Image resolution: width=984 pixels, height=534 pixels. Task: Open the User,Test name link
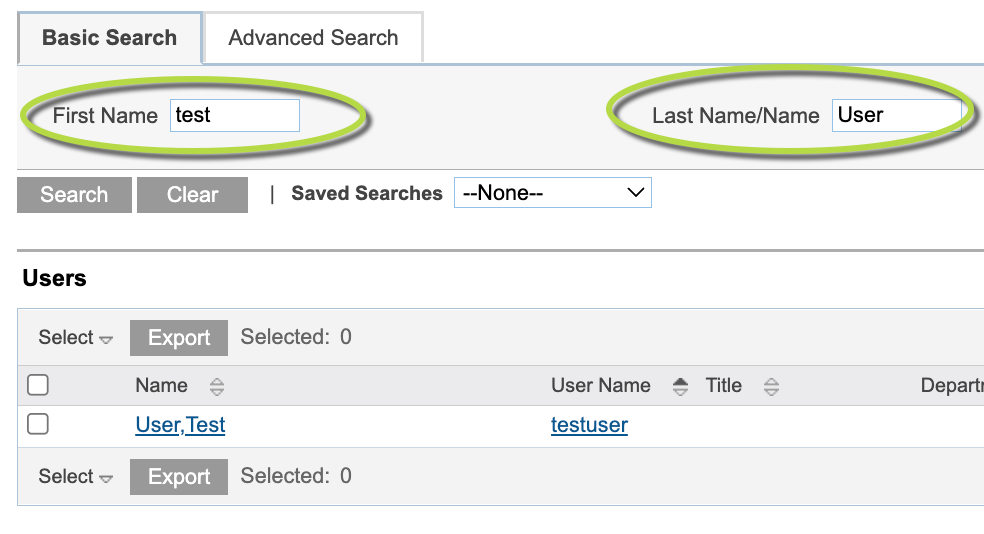click(x=180, y=425)
